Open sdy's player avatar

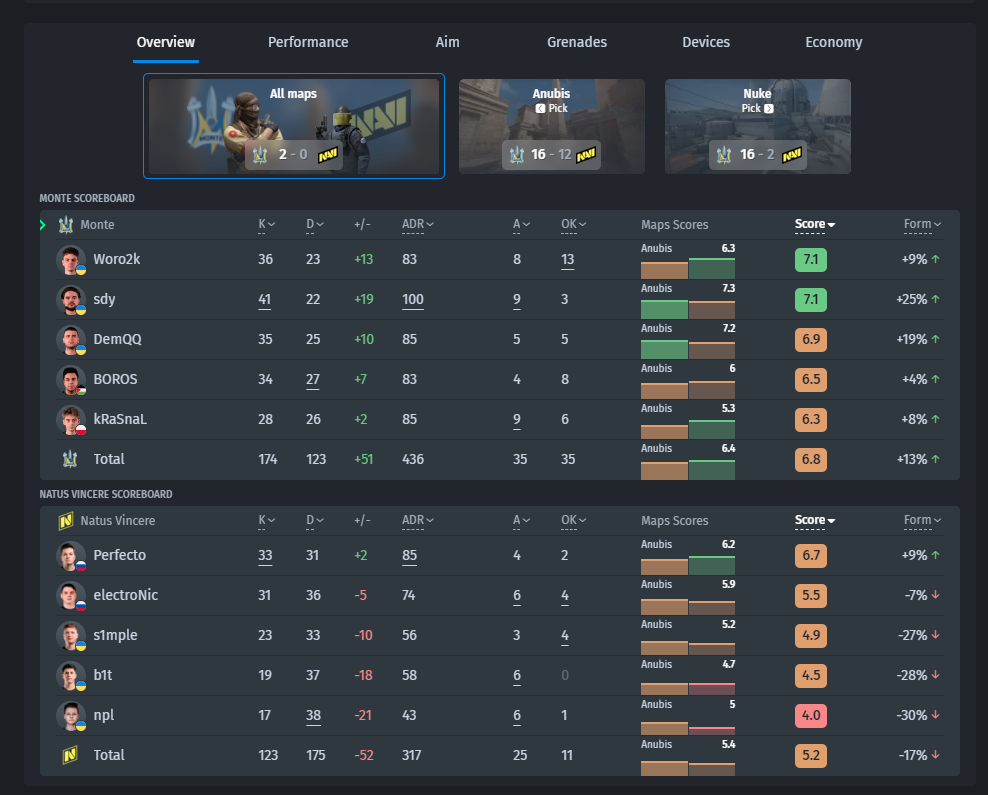pos(71,300)
